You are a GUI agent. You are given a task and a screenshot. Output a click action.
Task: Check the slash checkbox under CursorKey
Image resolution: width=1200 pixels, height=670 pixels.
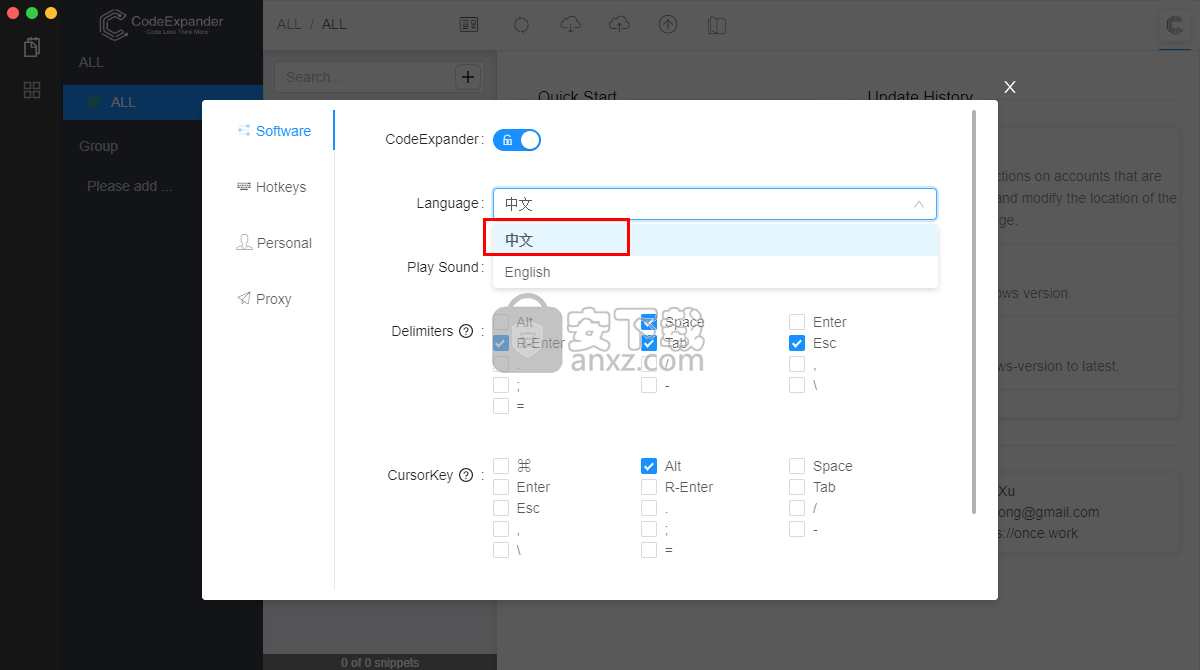click(x=797, y=508)
